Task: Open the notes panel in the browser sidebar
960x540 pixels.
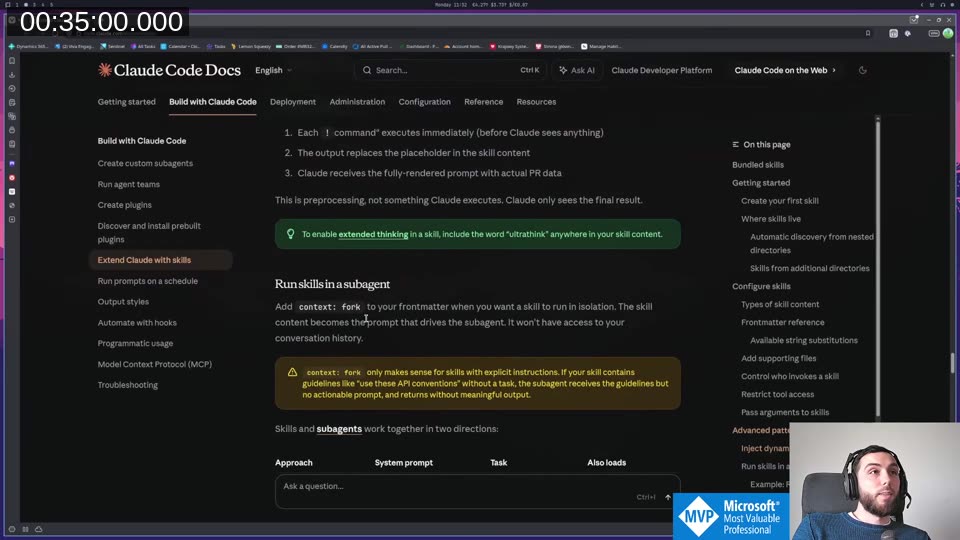Action: (12, 102)
